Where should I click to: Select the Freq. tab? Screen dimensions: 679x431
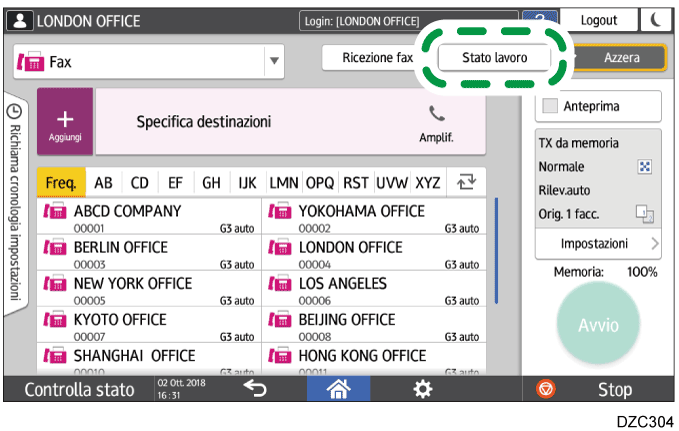point(61,183)
